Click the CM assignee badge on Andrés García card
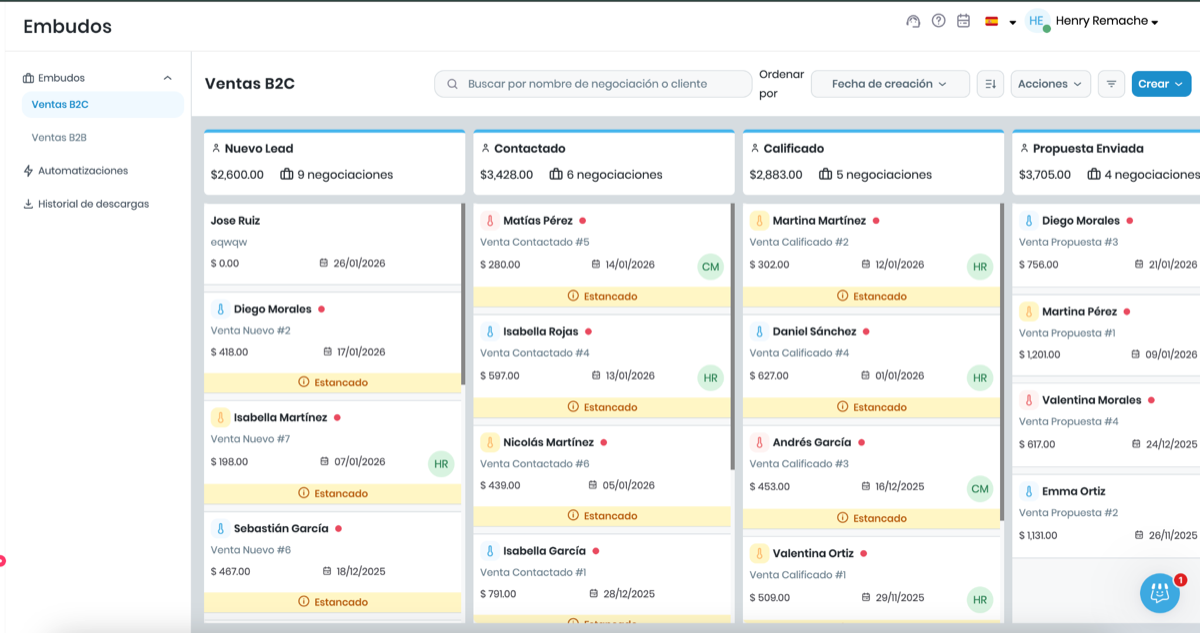This screenshot has height=633, width=1200. 980,489
